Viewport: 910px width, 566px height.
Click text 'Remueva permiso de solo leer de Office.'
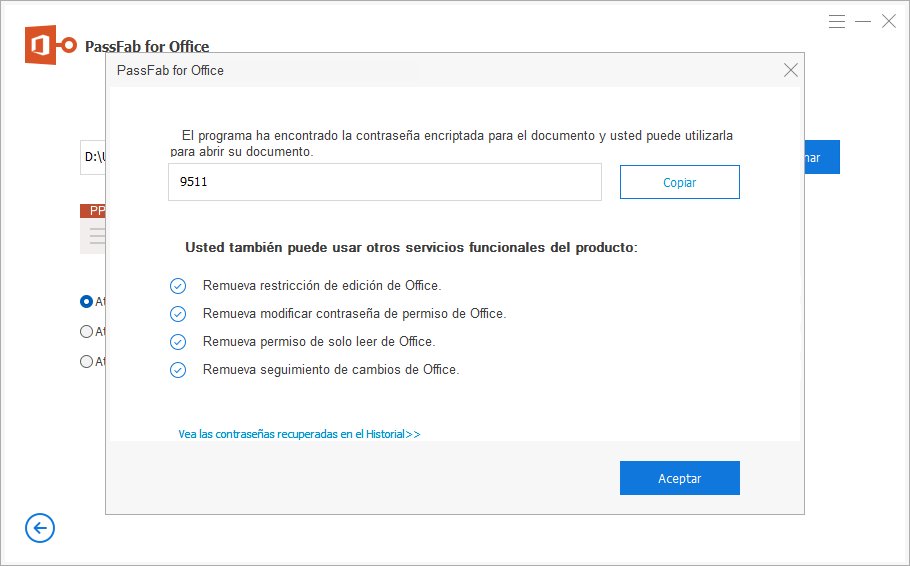(x=319, y=341)
